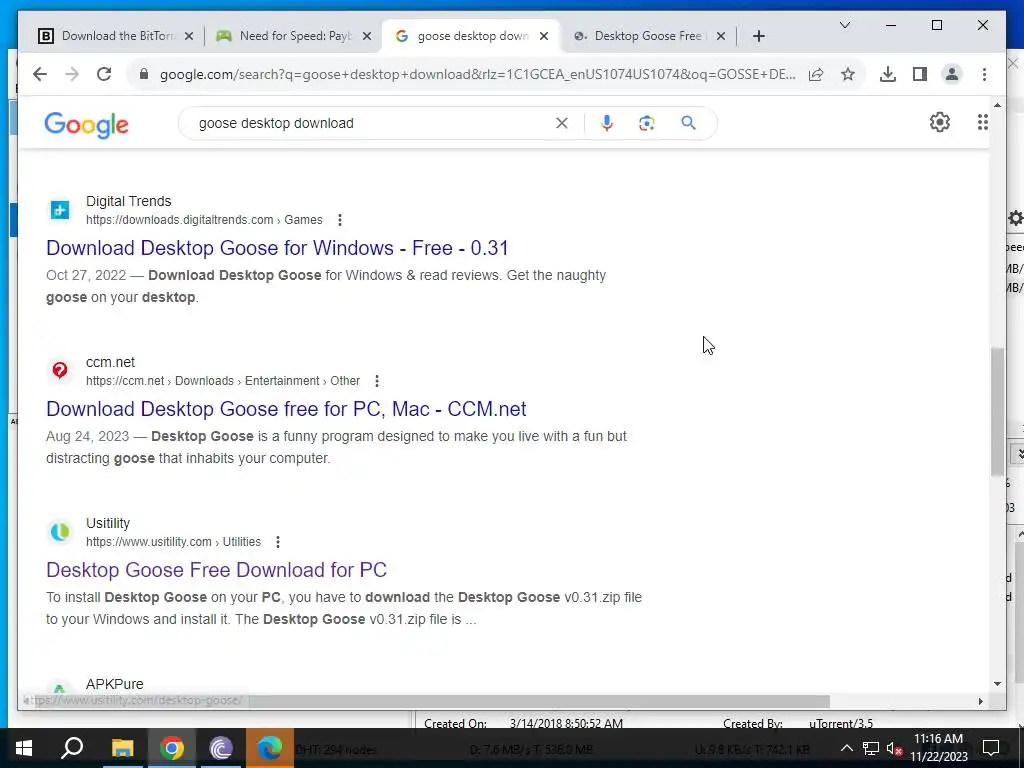This screenshot has height=768, width=1024.
Task: Click the Usitility site favicon
Action: tap(59, 532)
